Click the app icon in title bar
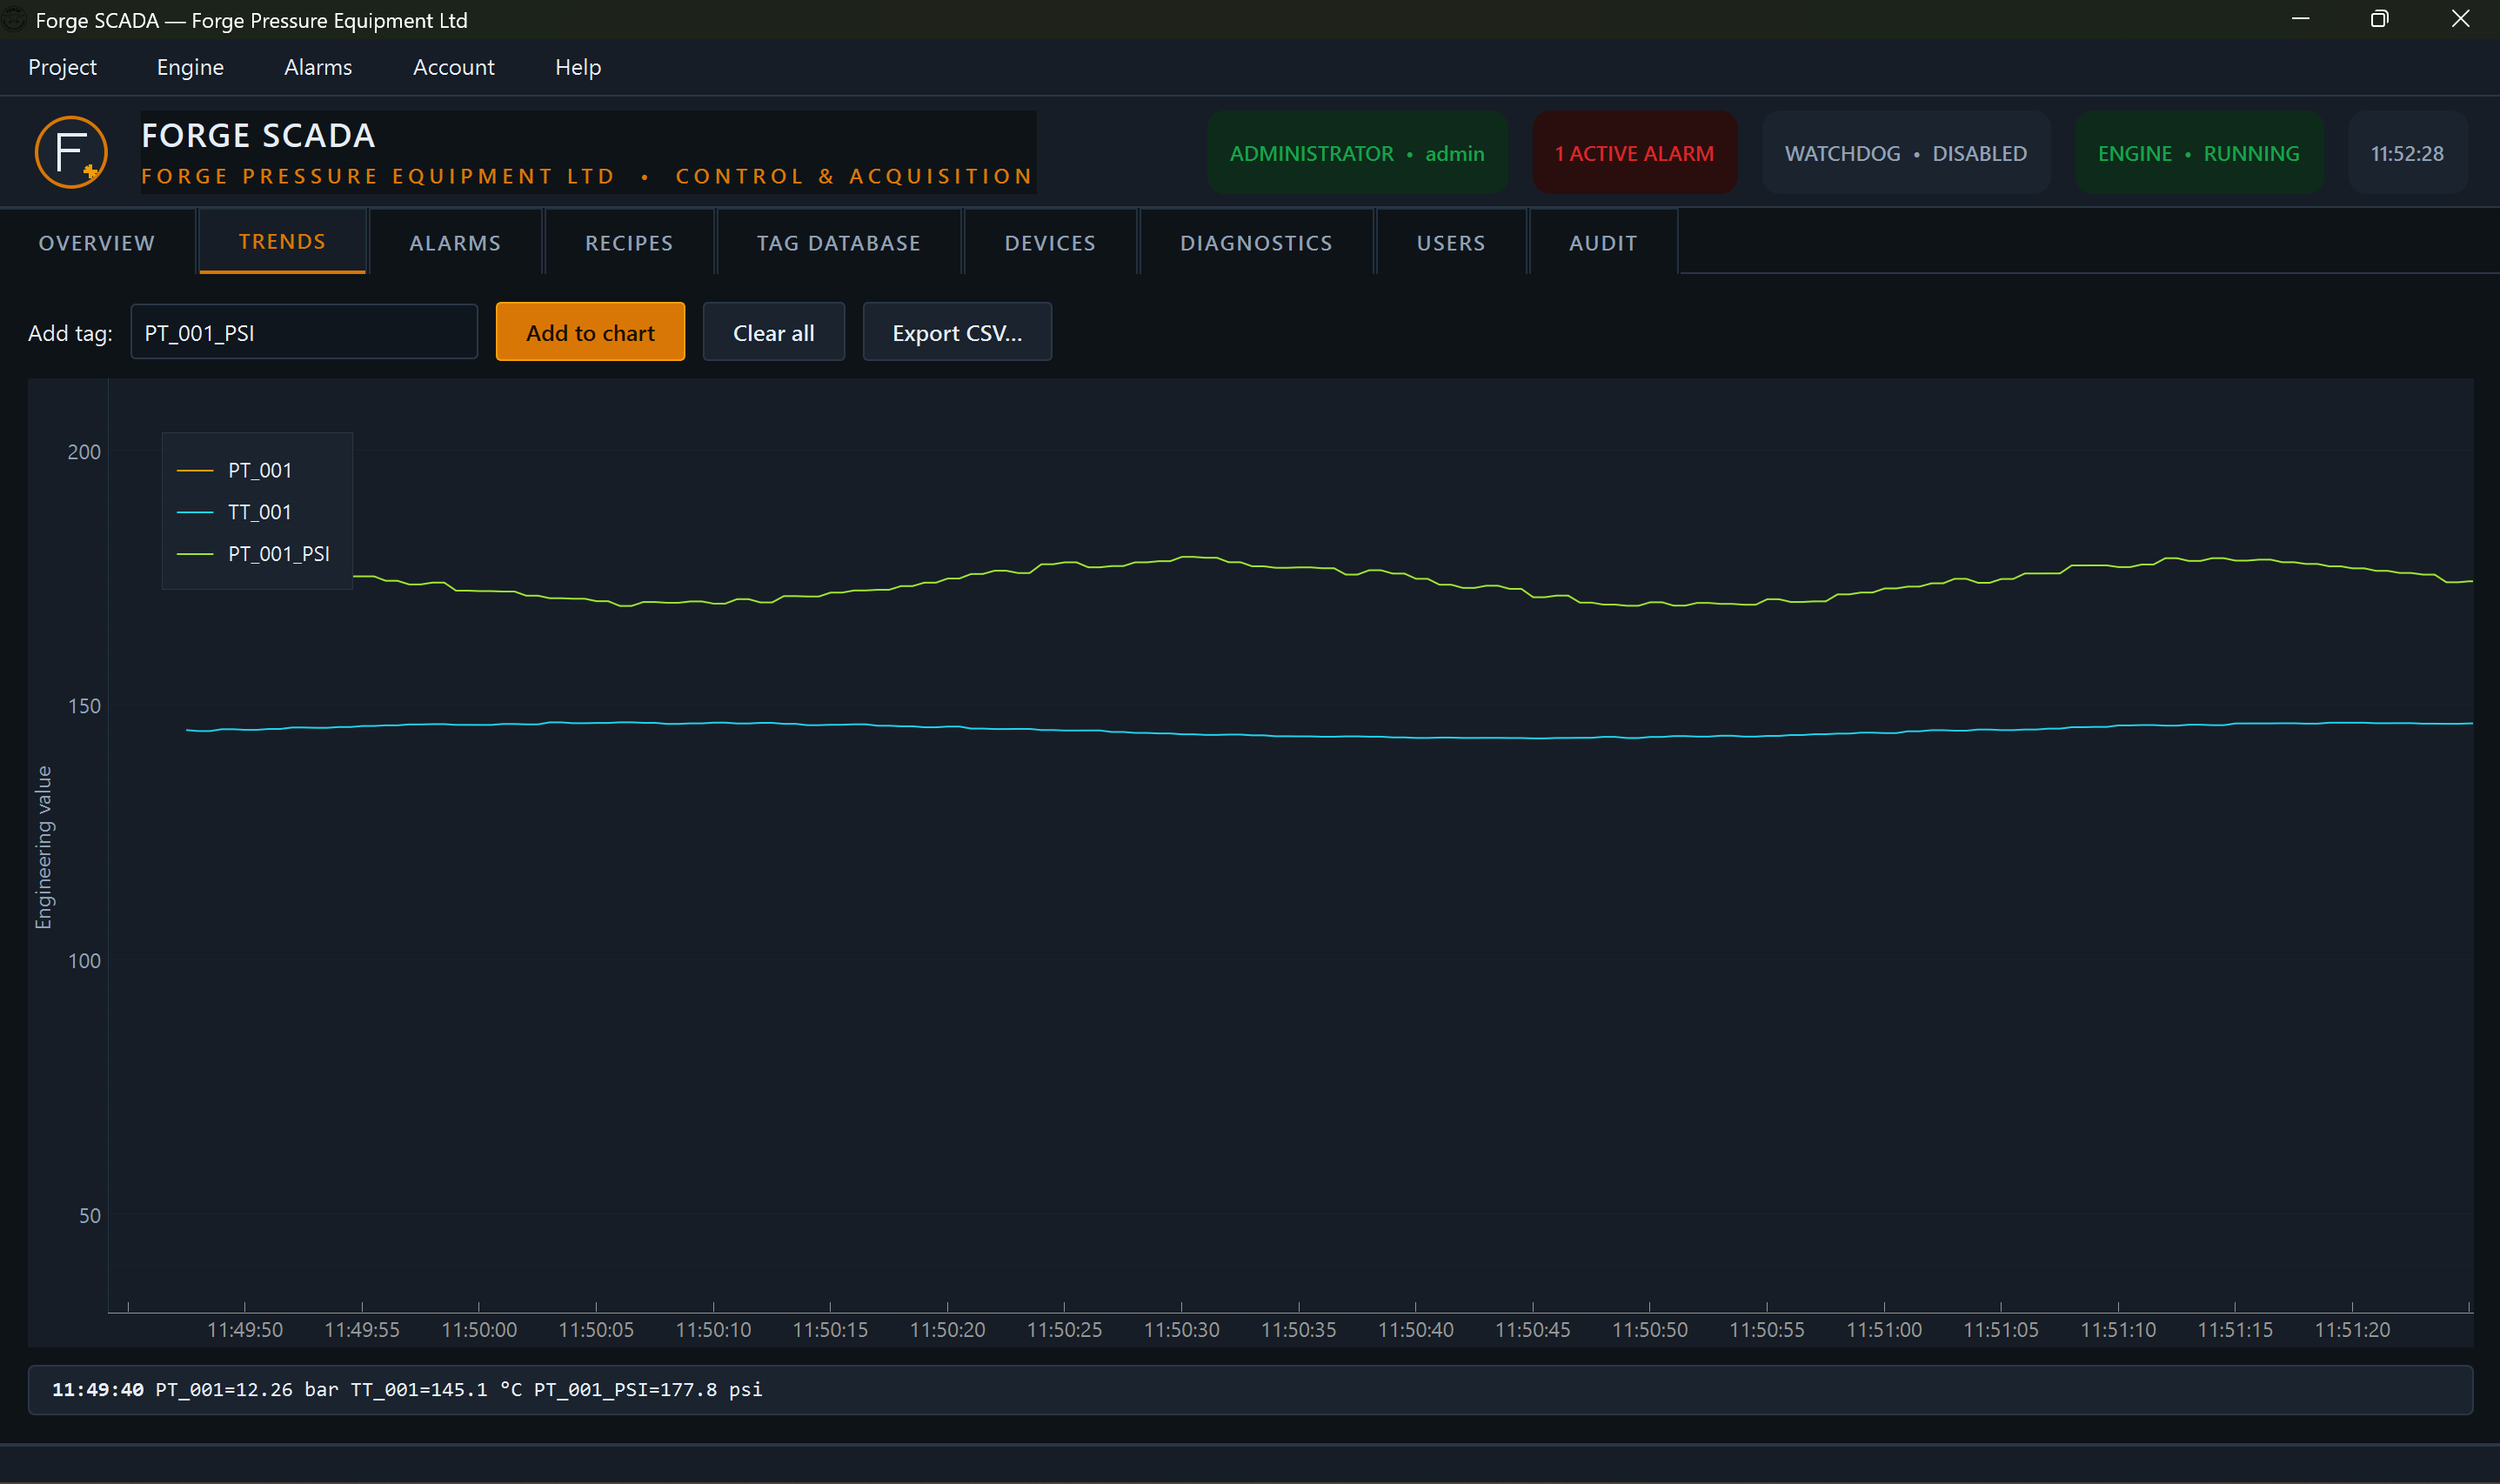 pyautogui.click(x=14, y=20)
